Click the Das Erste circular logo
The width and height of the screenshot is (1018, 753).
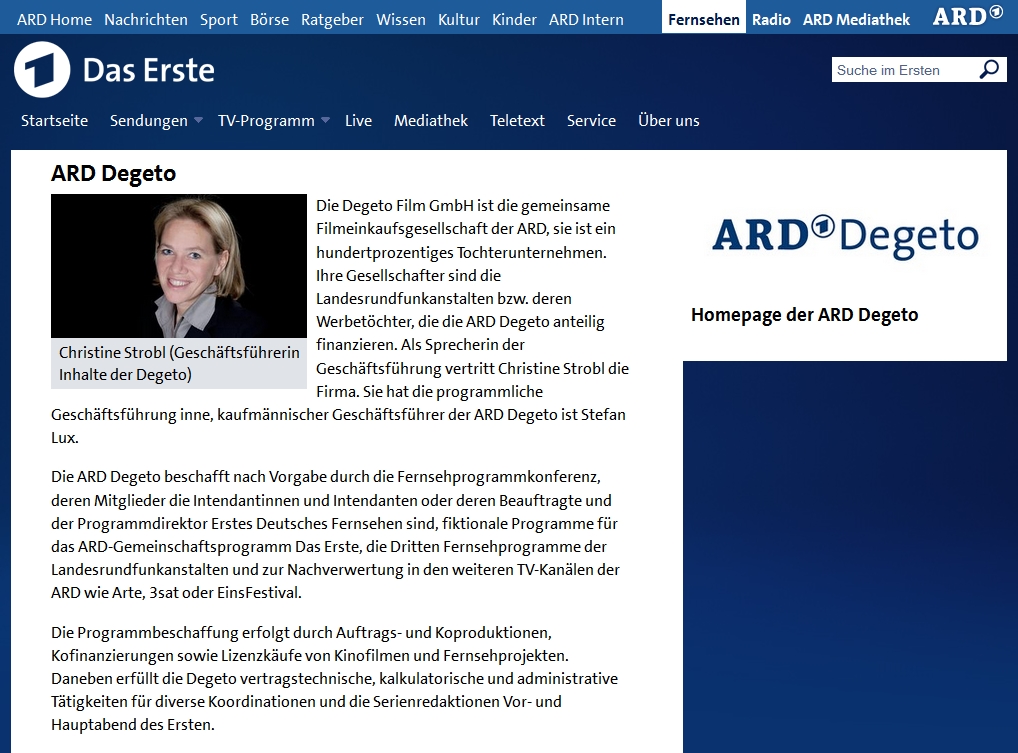tap(42, 69)
